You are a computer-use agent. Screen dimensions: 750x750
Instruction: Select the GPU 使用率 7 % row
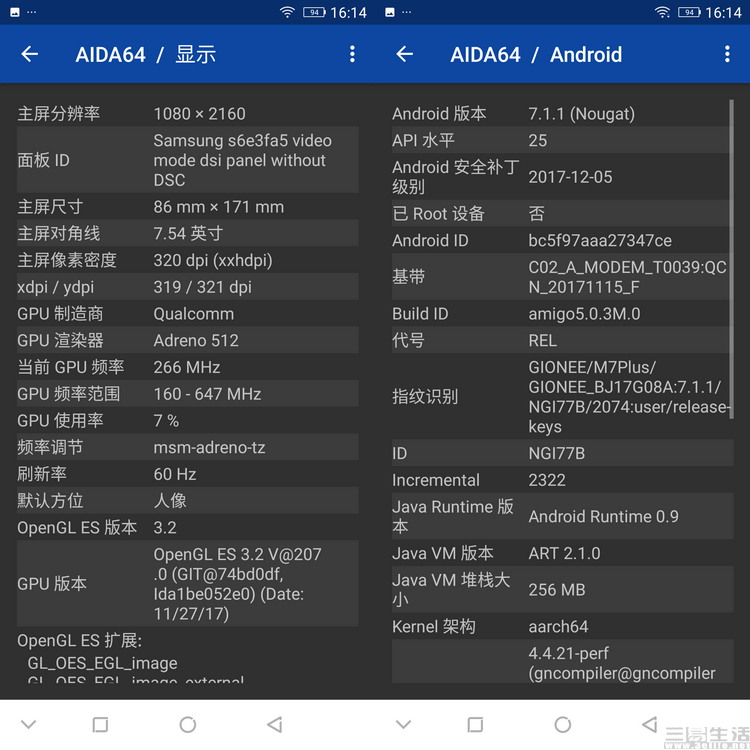point(188,420)
